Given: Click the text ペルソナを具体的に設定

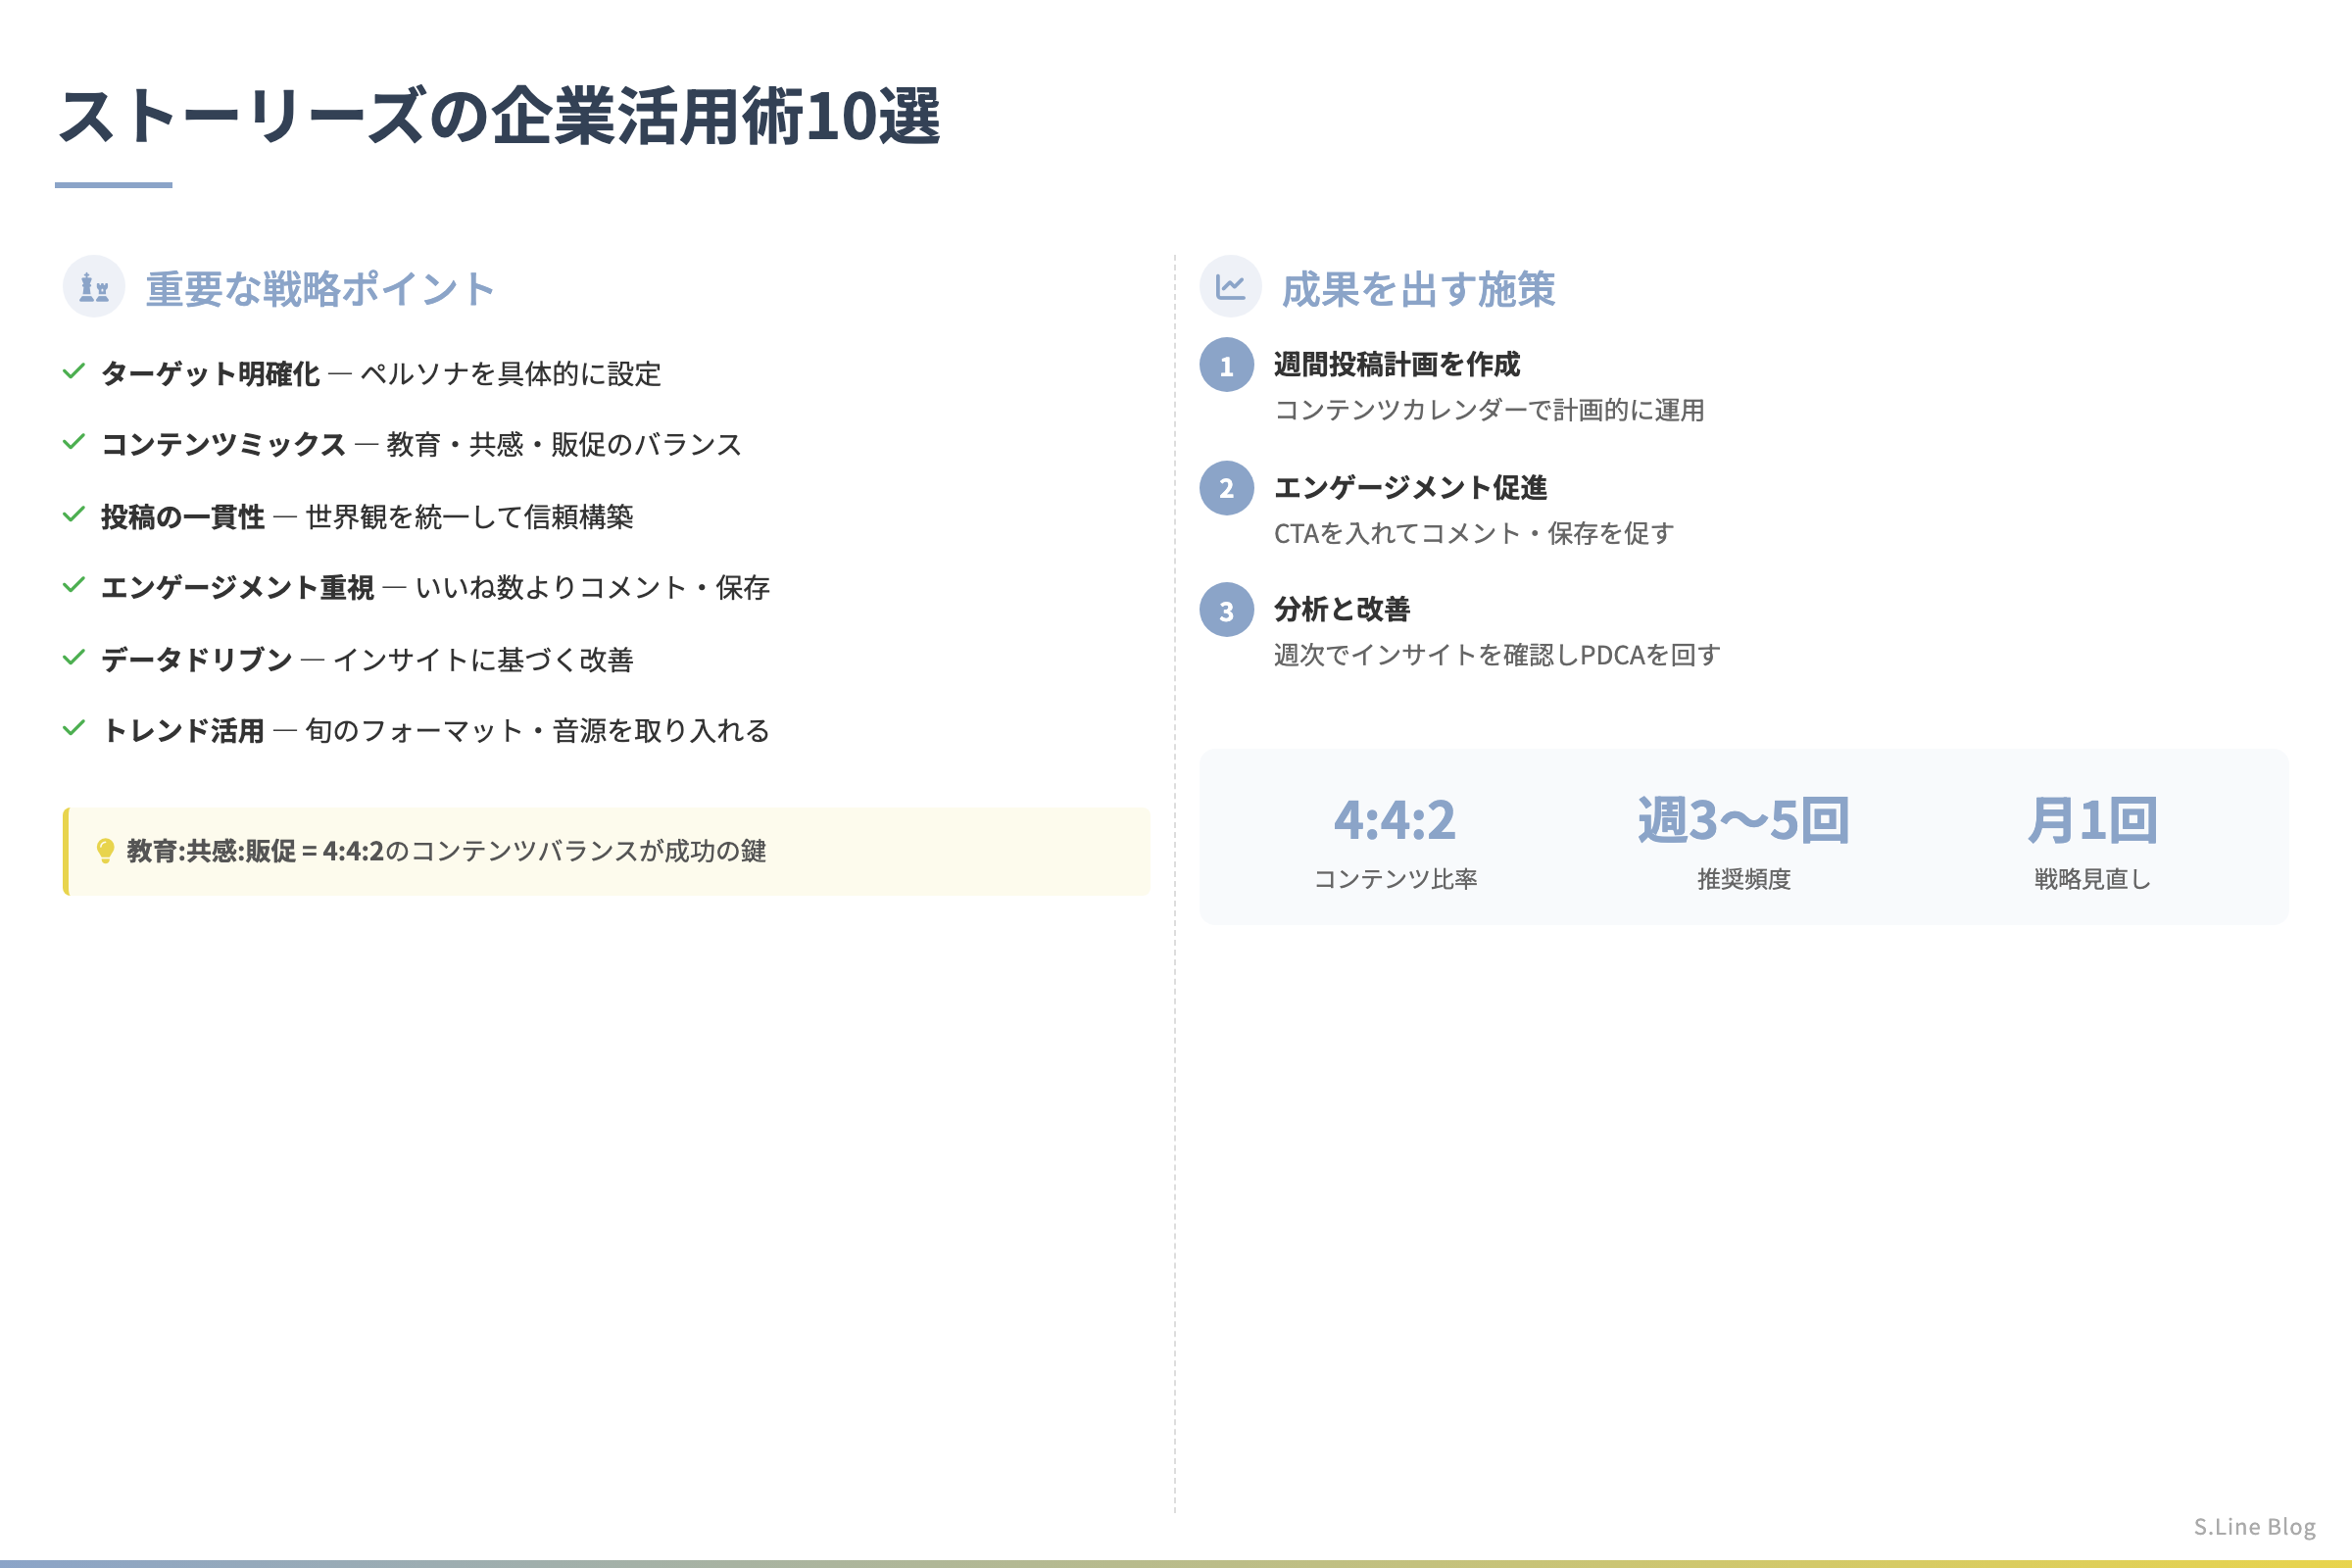Looking at the screenshot, I should pyautogui.click(x=511, y=374).
